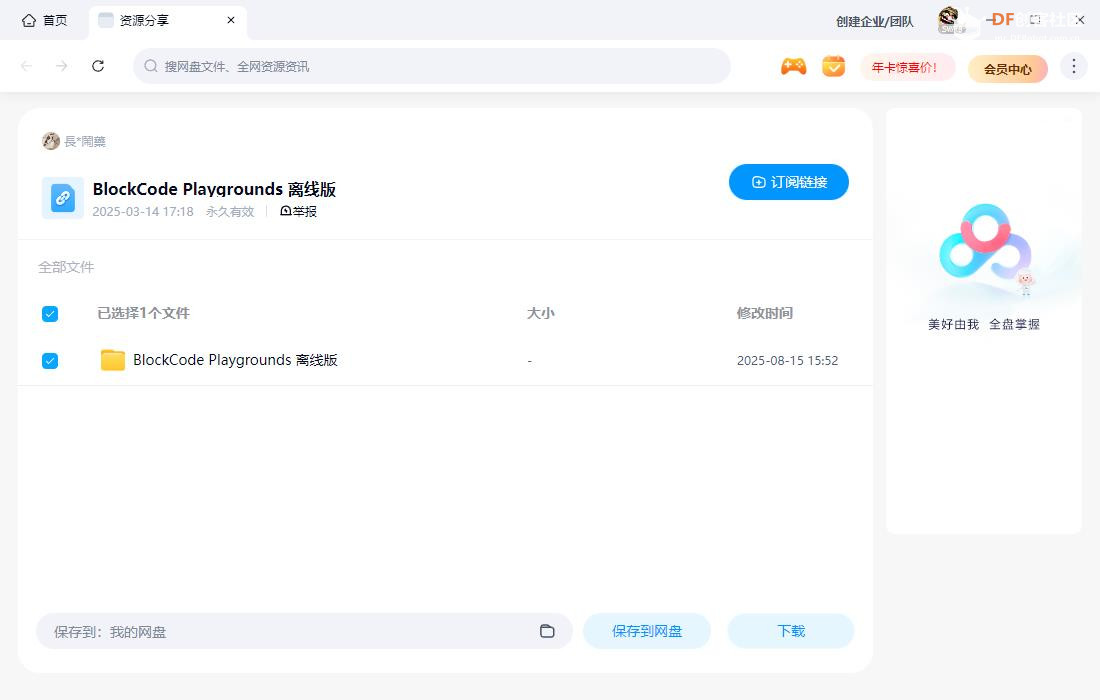Sort by 修改时间 column header
Screen dimensions: 1100x700
(x=765, y=314)
